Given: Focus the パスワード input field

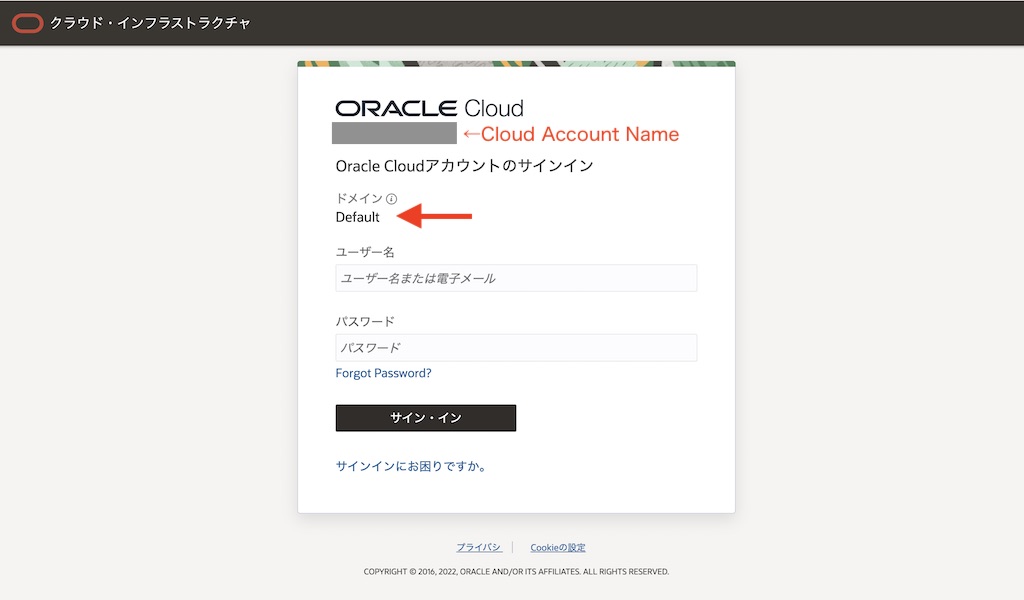Looking at the screenshot, I should [516, 348].
